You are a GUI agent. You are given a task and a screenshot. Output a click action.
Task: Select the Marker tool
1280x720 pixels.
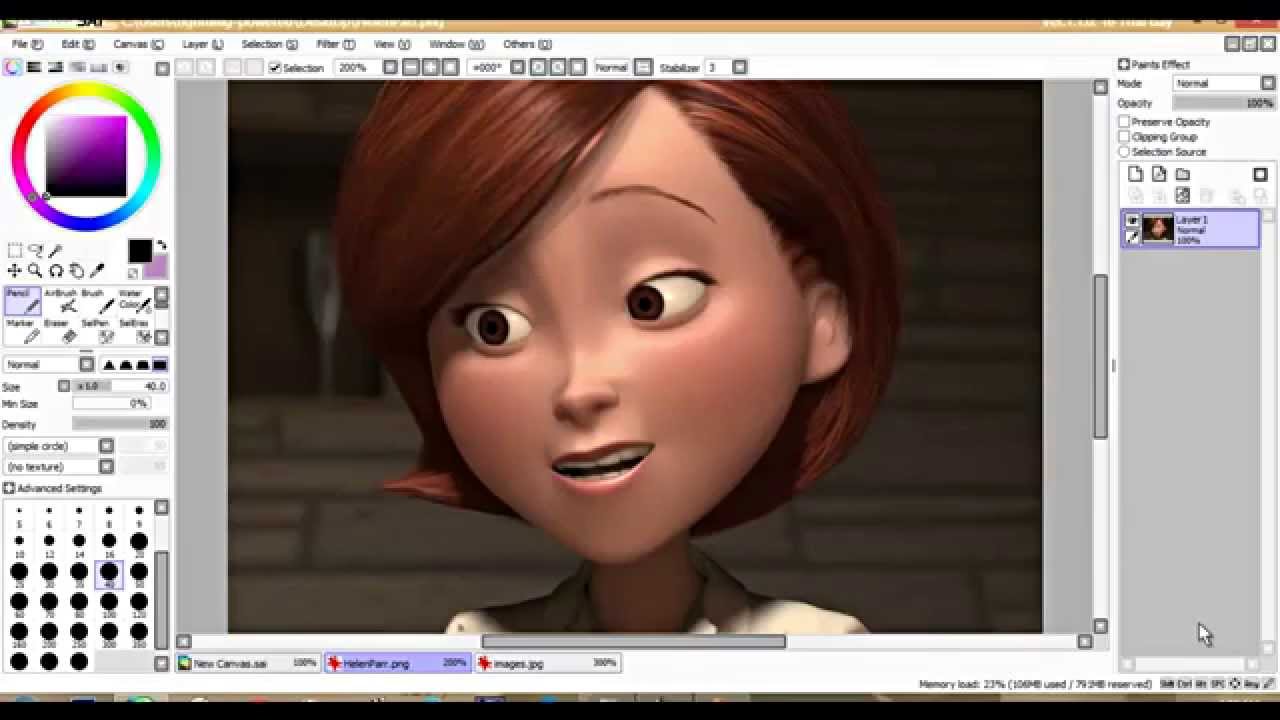[x=21, y=331]
